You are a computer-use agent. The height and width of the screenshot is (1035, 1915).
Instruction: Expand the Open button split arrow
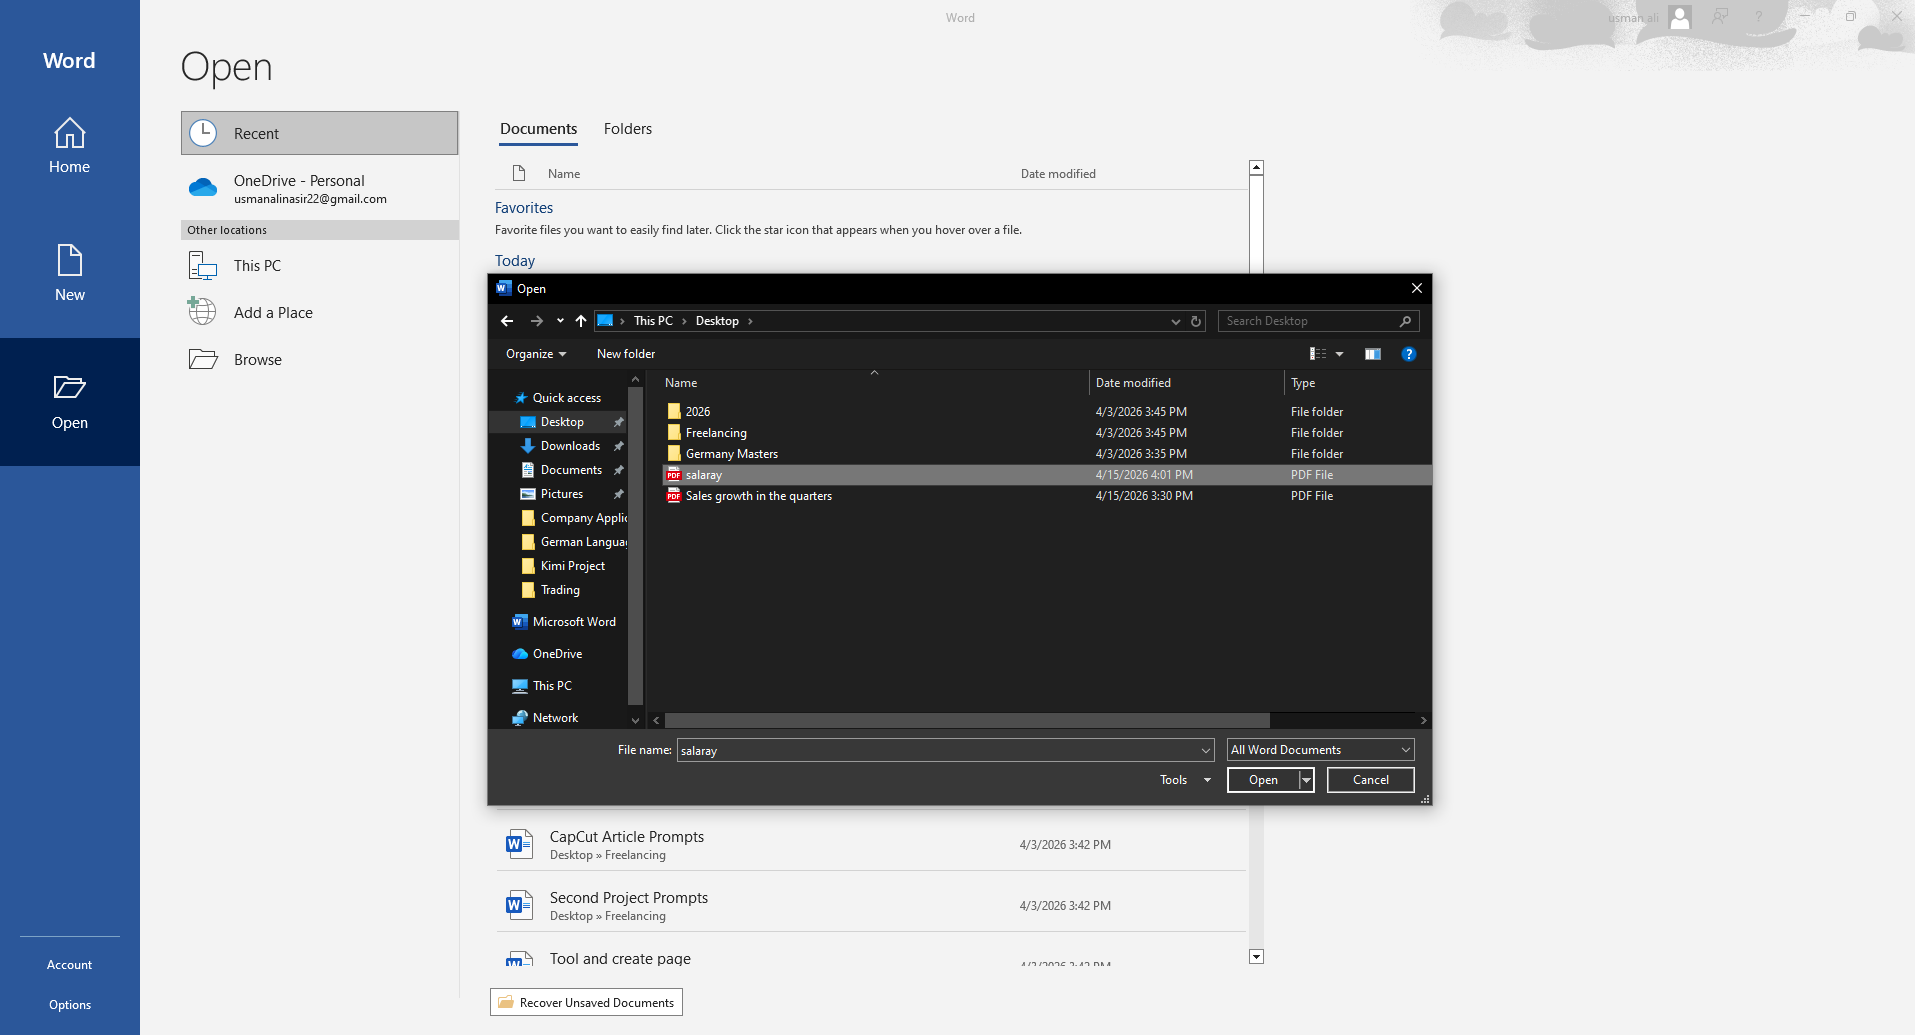tap(1306, 780)
